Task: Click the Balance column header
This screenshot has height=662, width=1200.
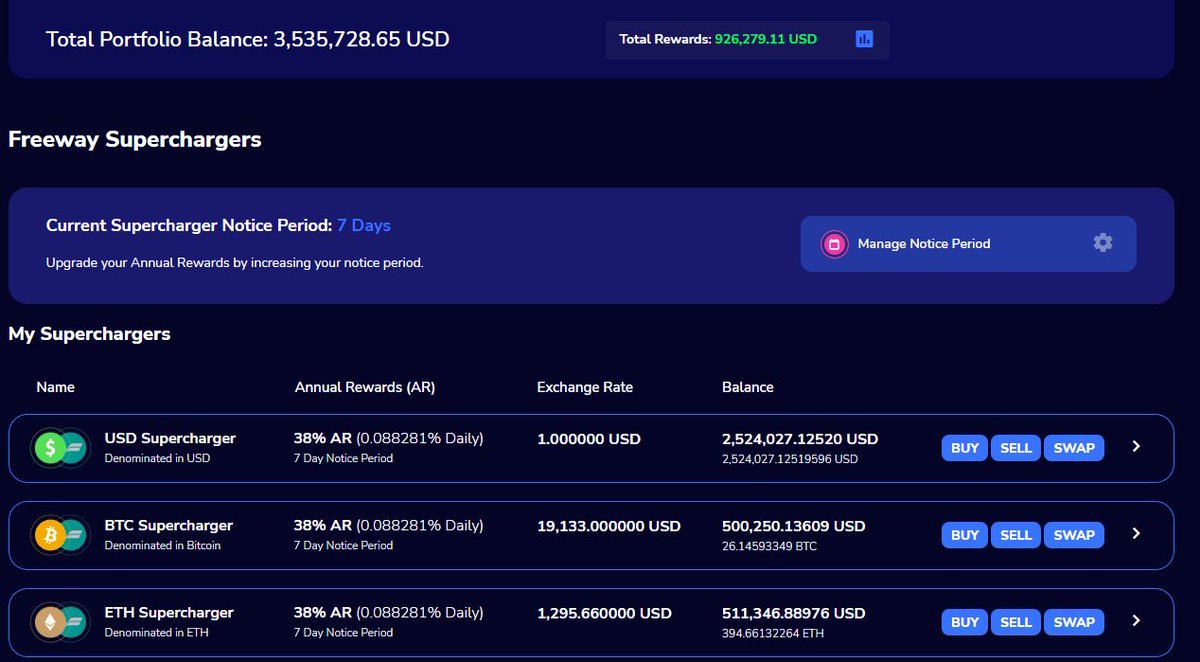Action: 748,387
